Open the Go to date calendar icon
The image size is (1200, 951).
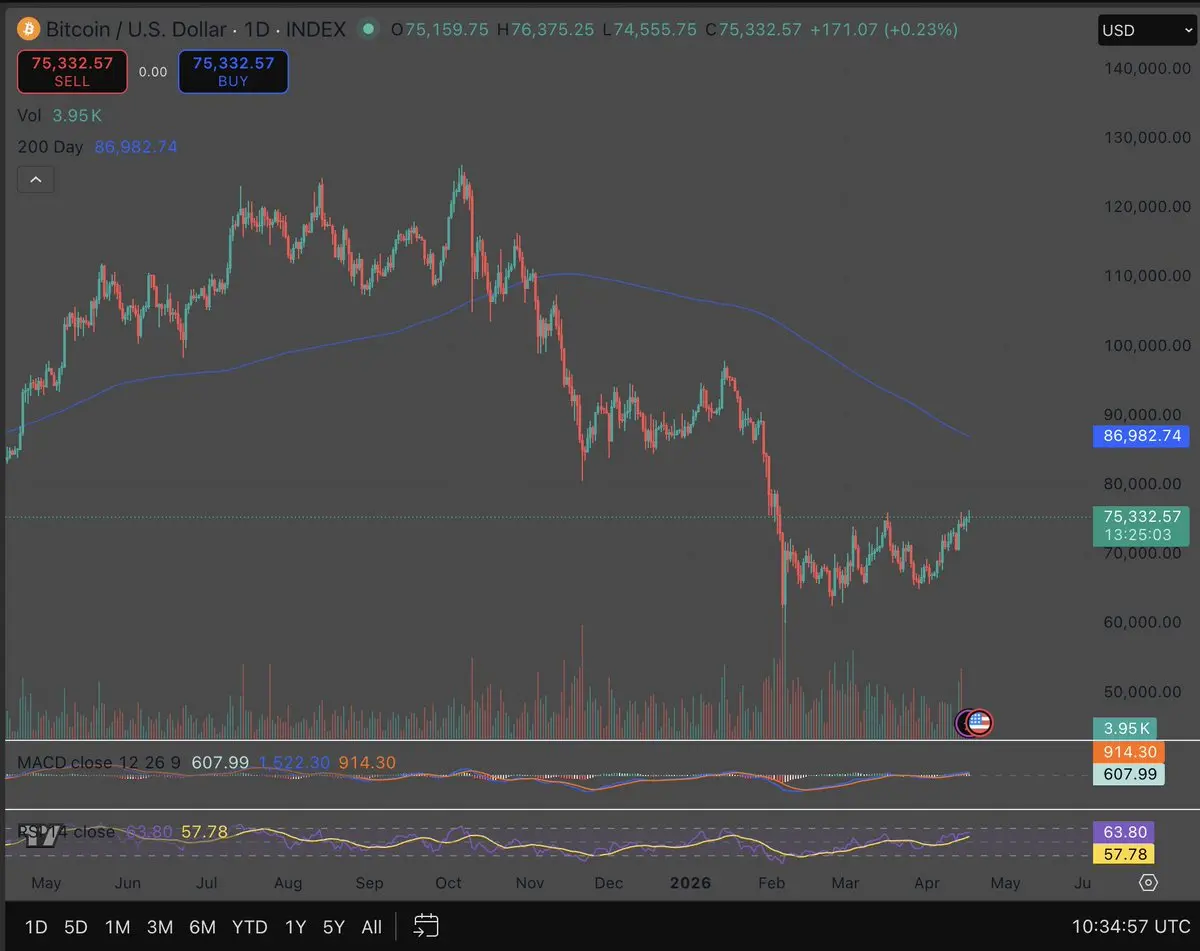click(426, 926)
